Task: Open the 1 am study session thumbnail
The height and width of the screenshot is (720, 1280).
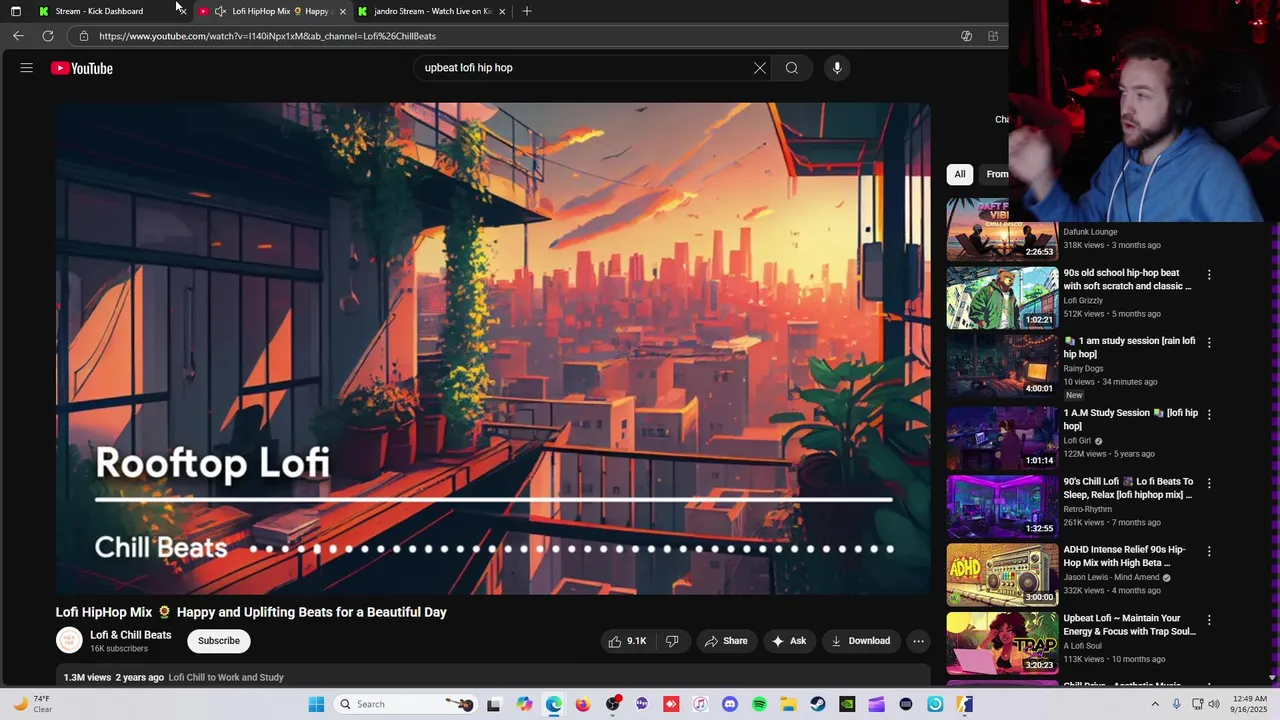Action: point(1002,366)
